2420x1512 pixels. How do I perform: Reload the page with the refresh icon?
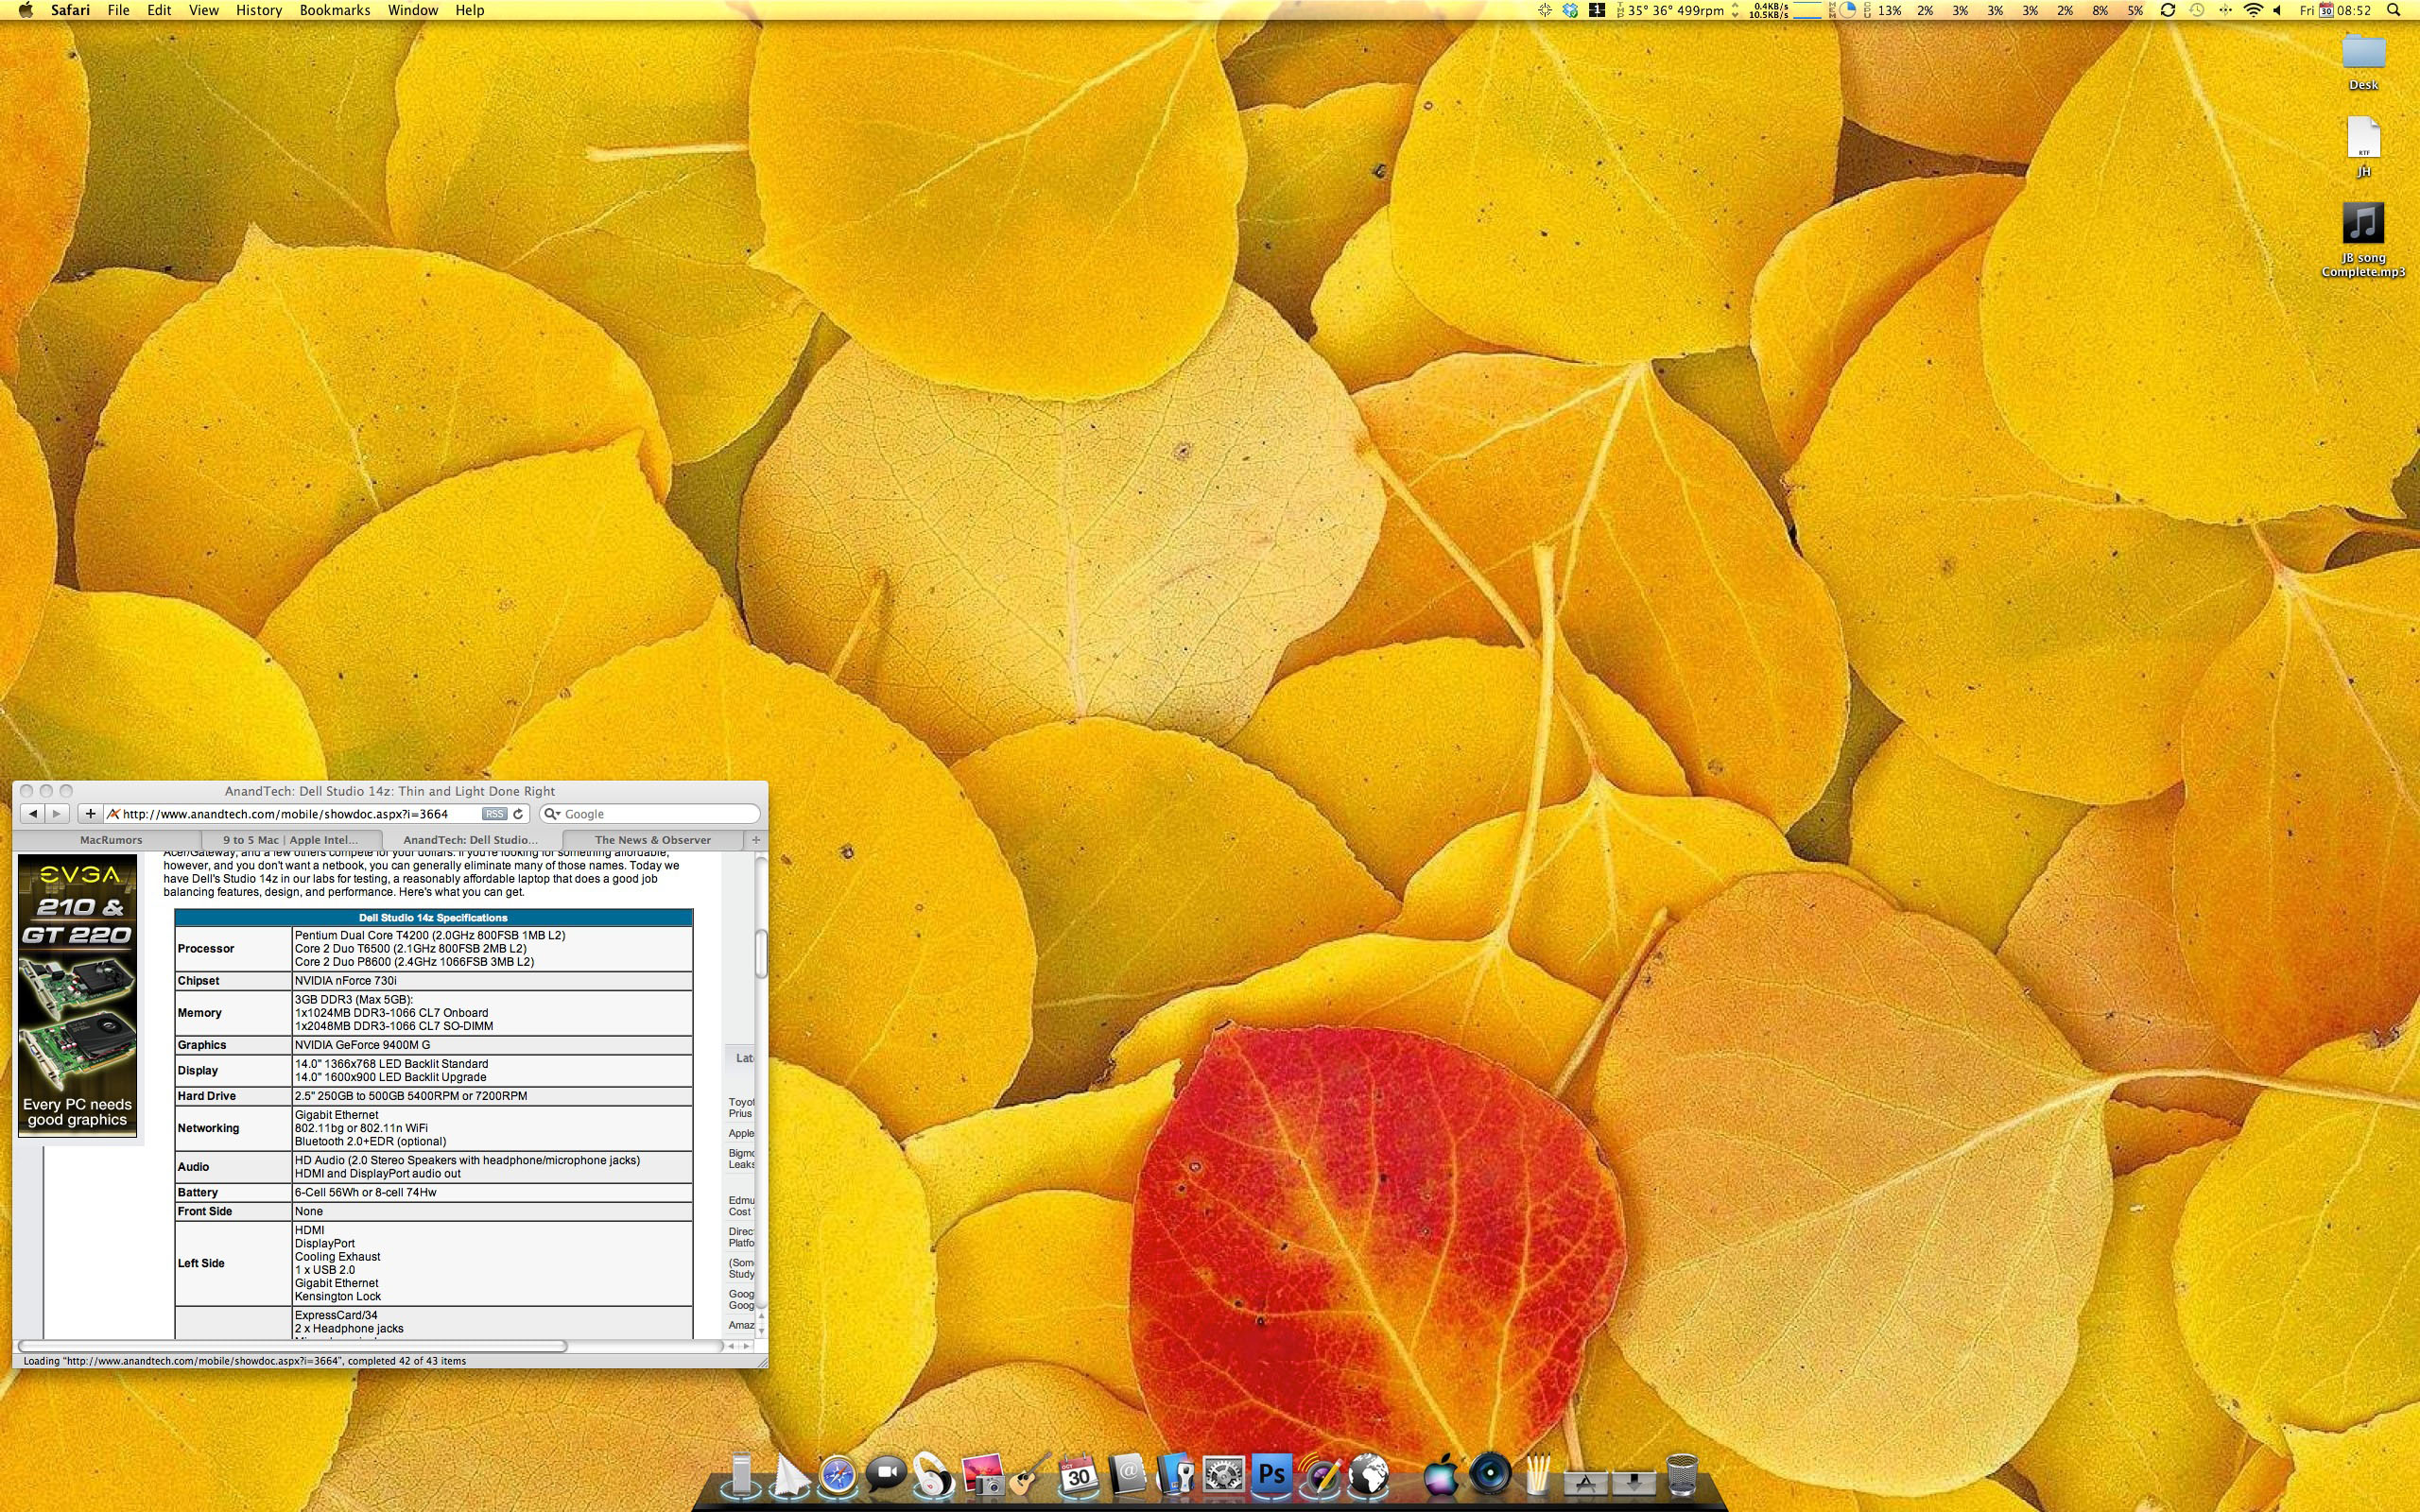click(x=518, y=814)
